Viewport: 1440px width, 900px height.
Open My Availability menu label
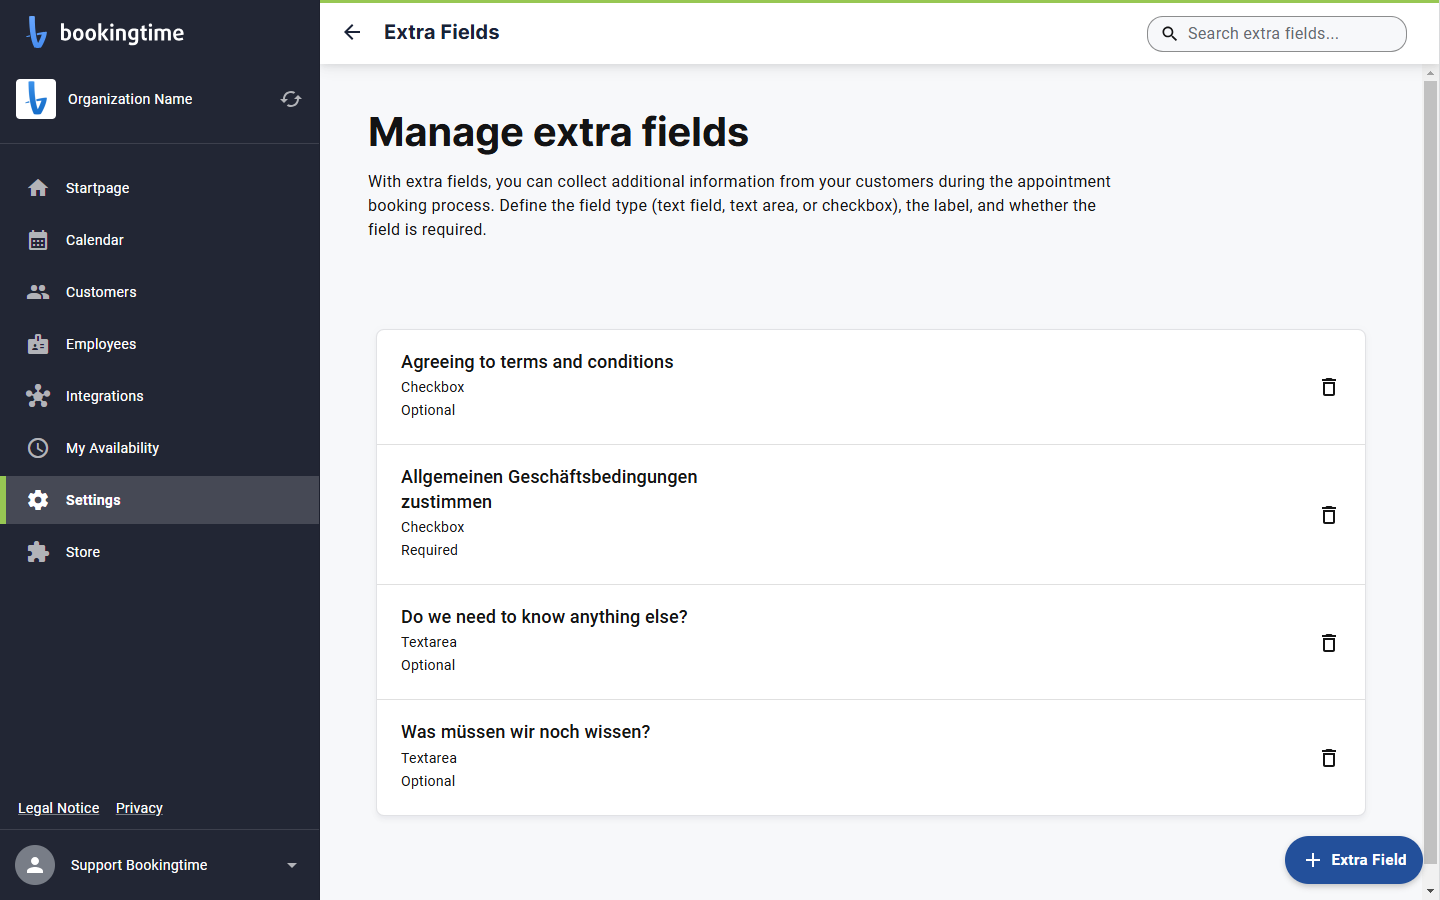coord(112,448)
